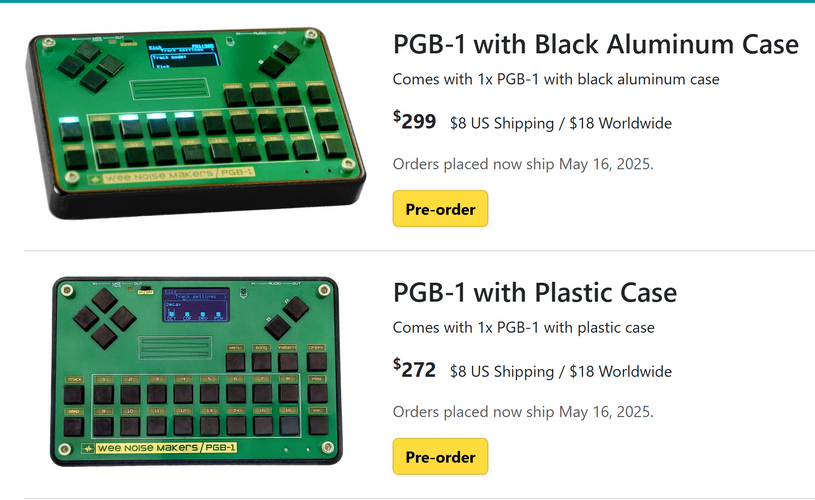This screenshot has height=500, width=815.
Task: Click the shipping cost text under $272
Action: [x=561, y=372]
